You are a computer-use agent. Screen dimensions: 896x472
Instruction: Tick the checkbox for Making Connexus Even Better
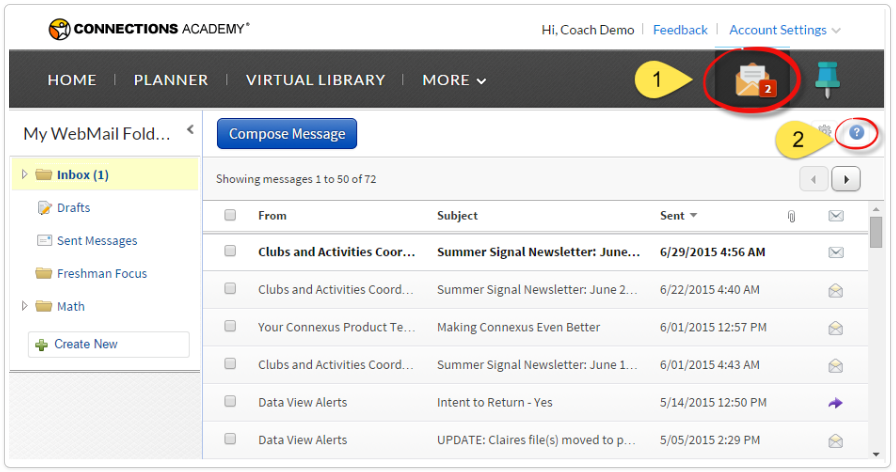tap(230, 327)
